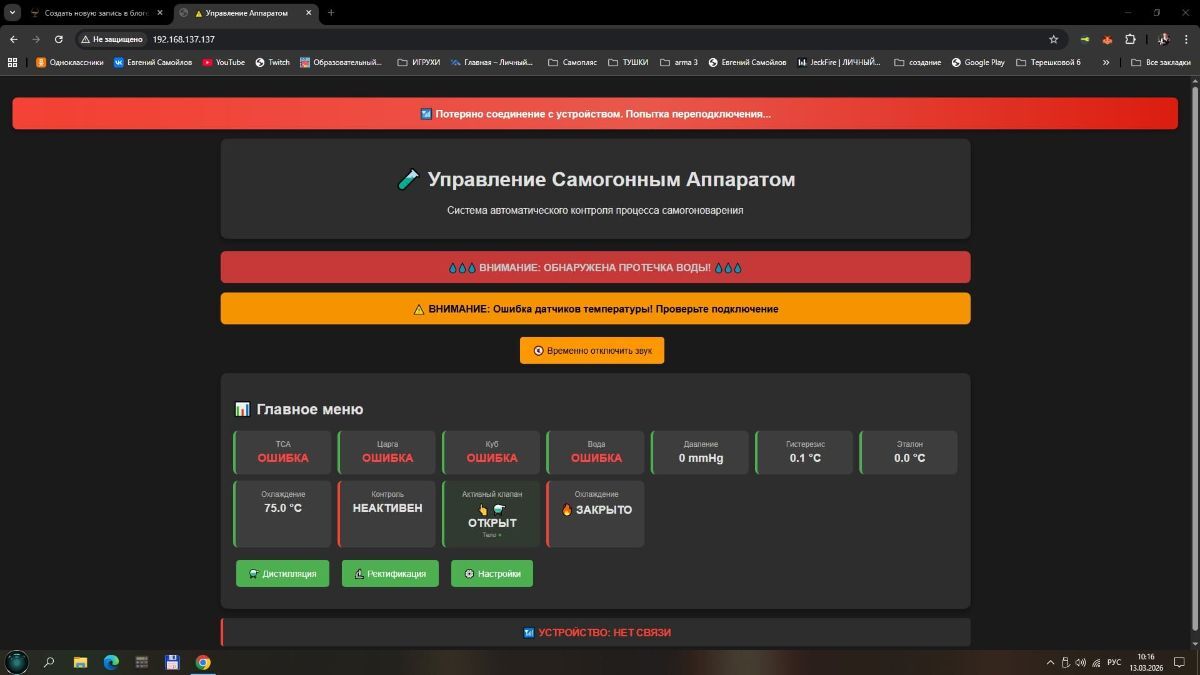Launch Microsoft Edge from taskbar
The image size is (1200, 675).
tap(111, 662)
